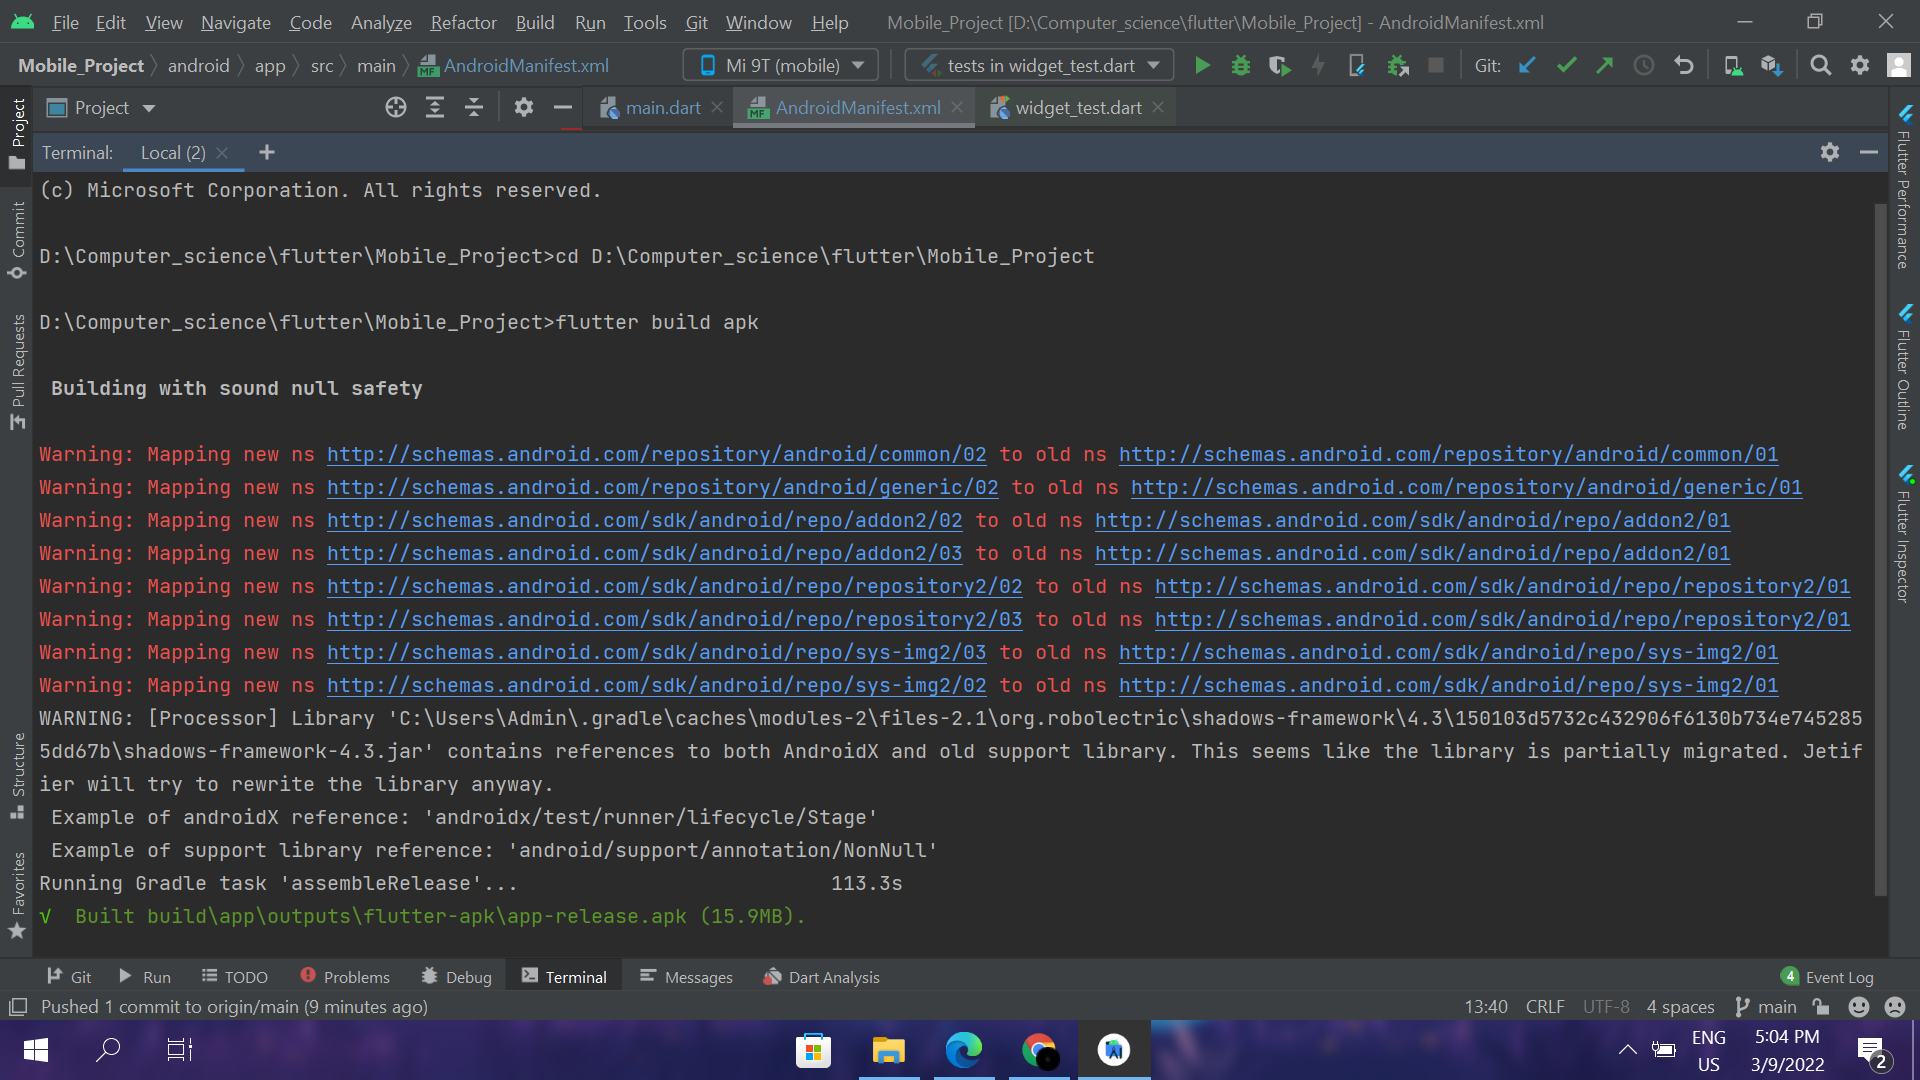Toggle the Commit tool window
1920x1080 pixels.
[x=17, y=241]
